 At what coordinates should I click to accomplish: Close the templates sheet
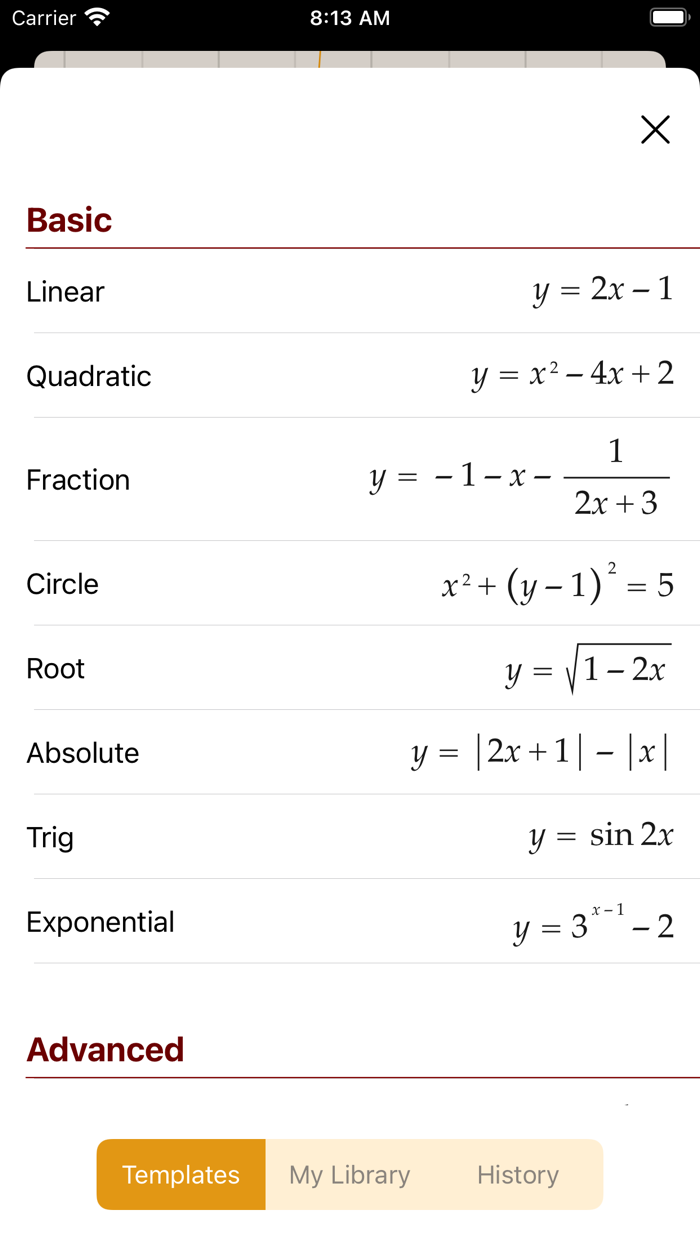655,130
